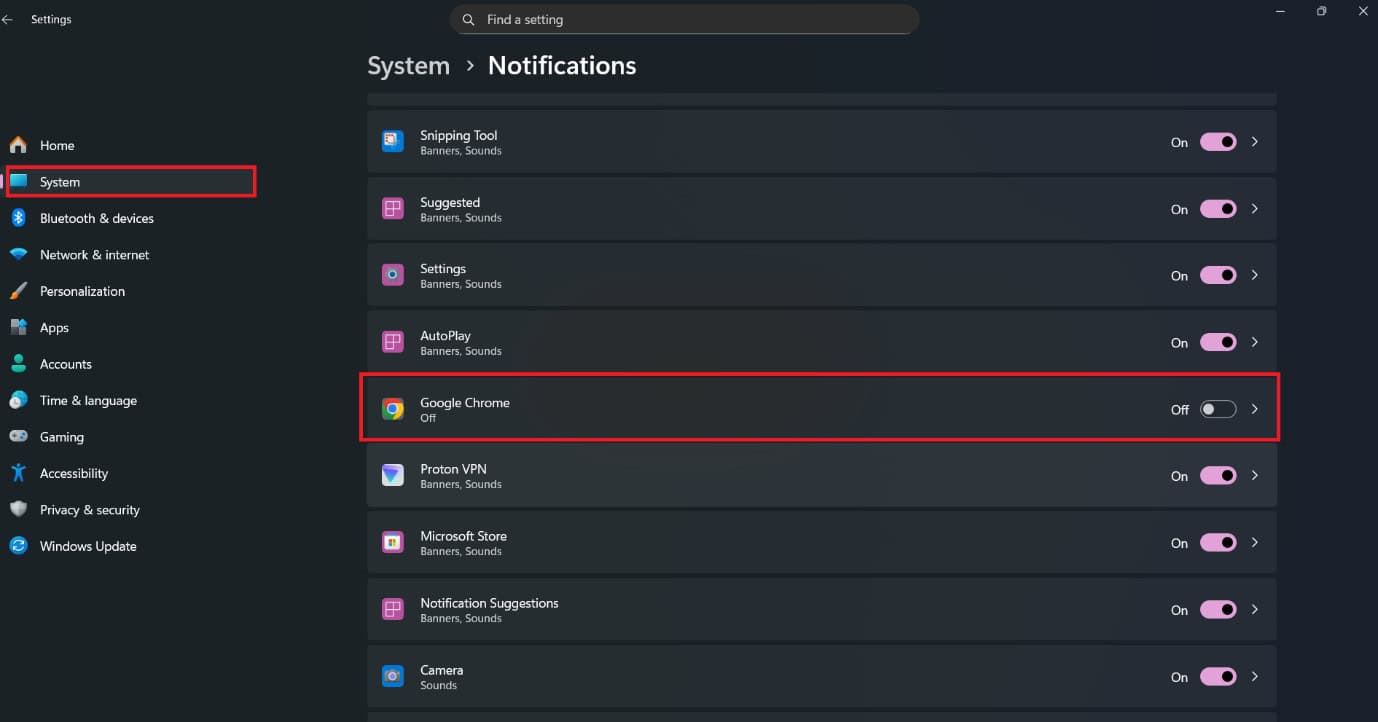Expand Snipping Tool notification options chevron
The width and height of the screenshot is (1378, 722).
coord(1255,142)
